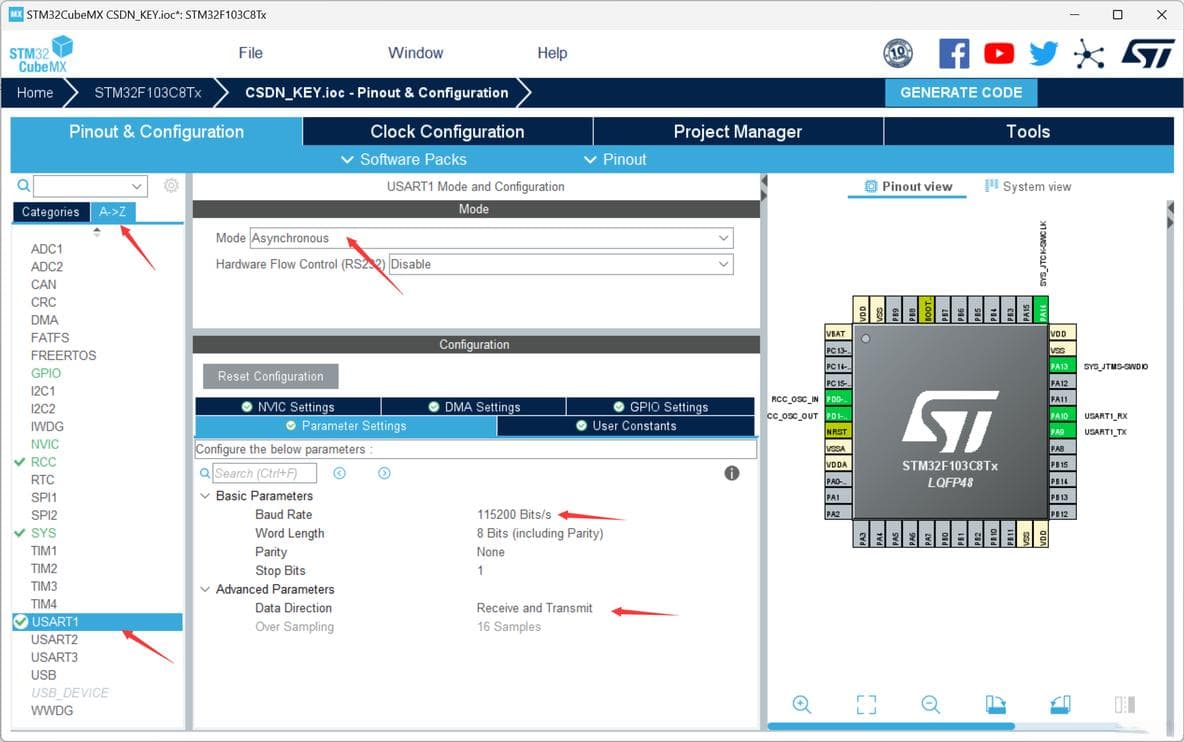Click the ST company logo

[1148, 54]
